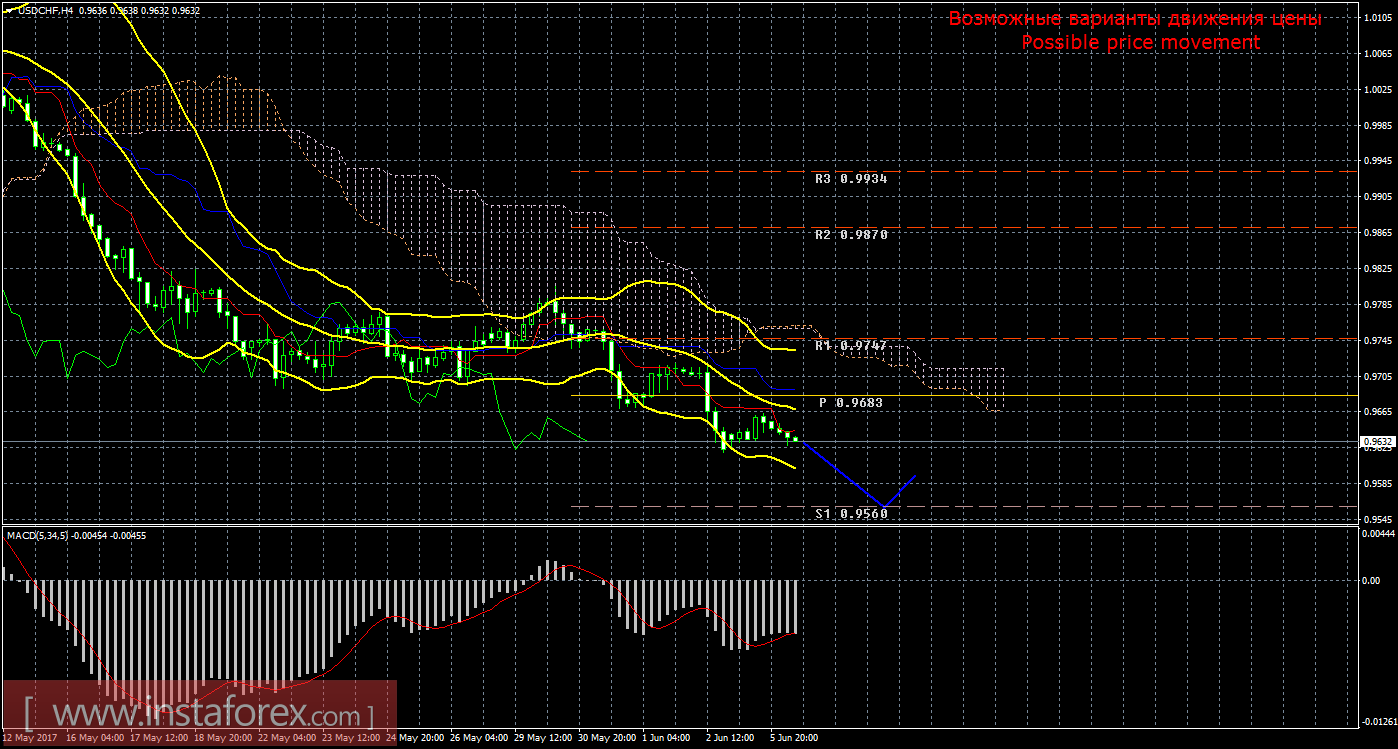Click 0.9985 on the price scale
The width and height of the screenshot is (1398, 749).
click(x=1376, y=126)
